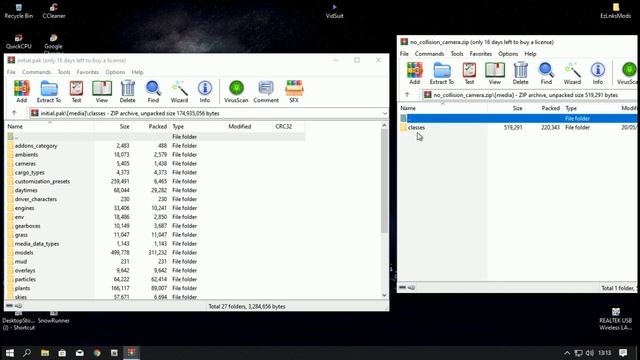Click taskbar search icon
This screenshot has height=360, width=640.
click(x=27, y=353)
